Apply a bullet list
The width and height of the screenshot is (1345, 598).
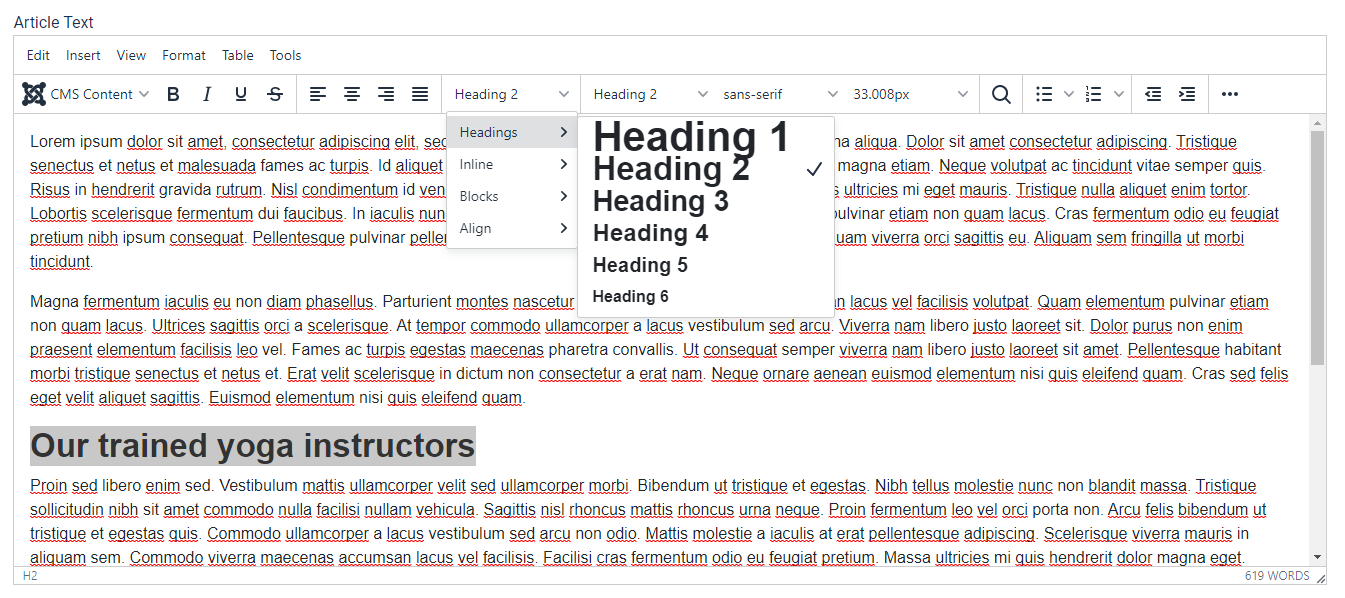tap(1044, 94)
